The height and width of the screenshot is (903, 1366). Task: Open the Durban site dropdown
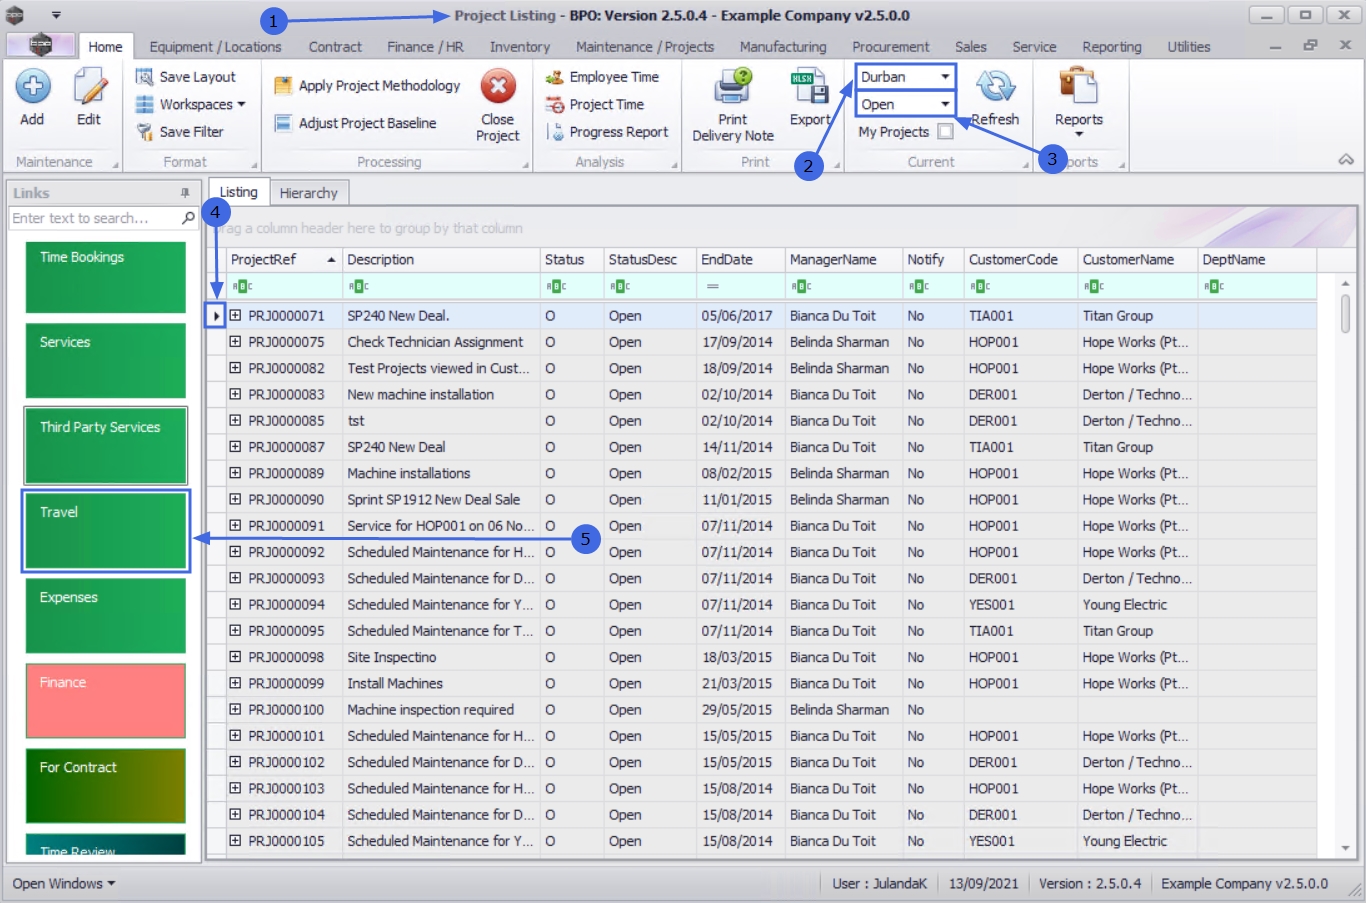tap(944, 77)
